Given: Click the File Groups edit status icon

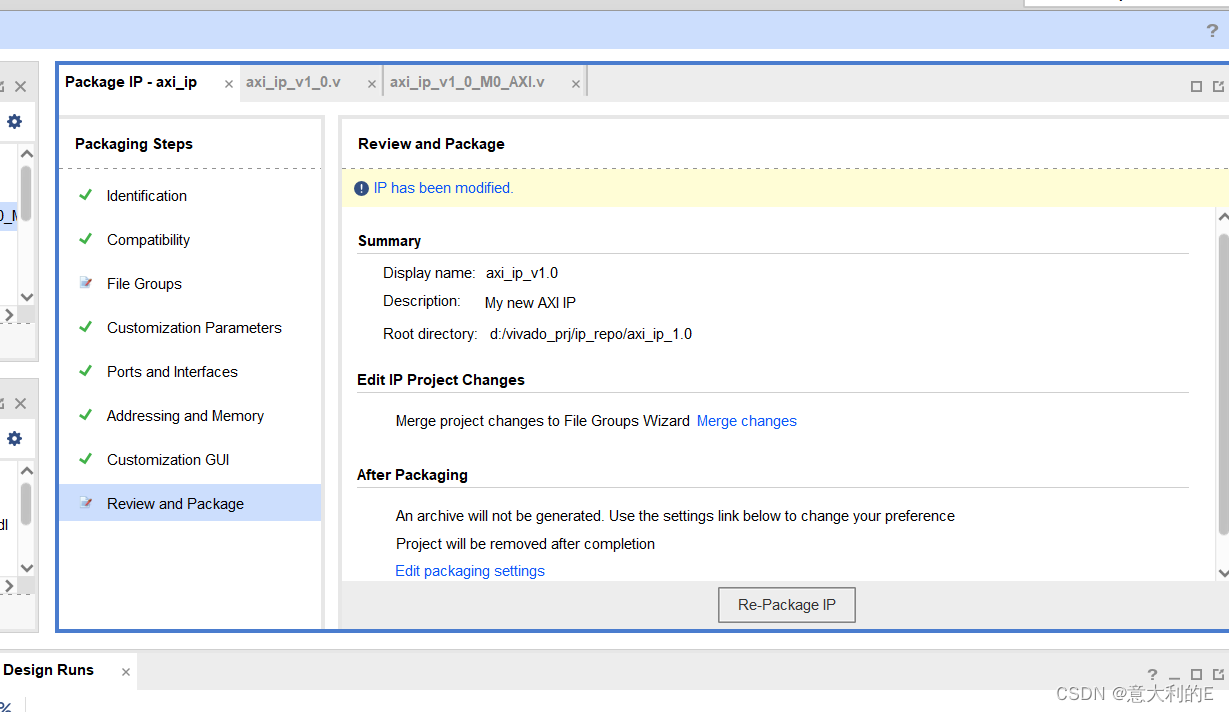Looking at the screenshot, I should tap(86, 283).
